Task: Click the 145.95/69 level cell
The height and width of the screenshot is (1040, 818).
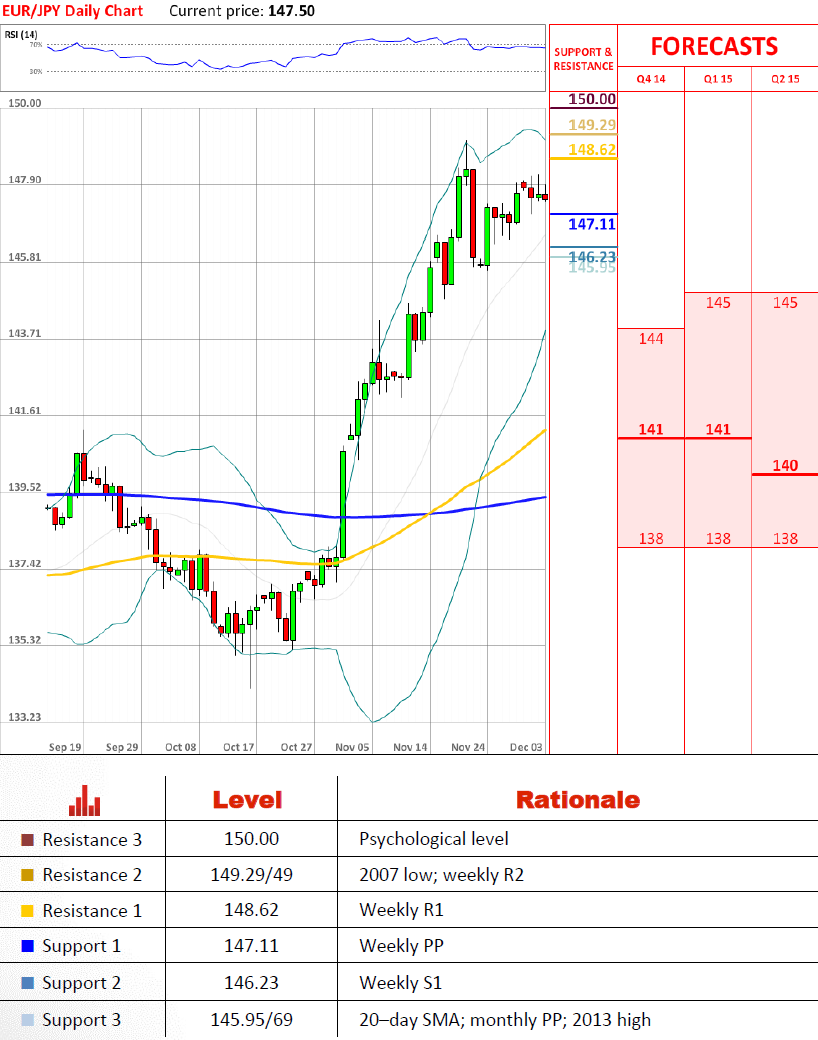Action: 251,1019
